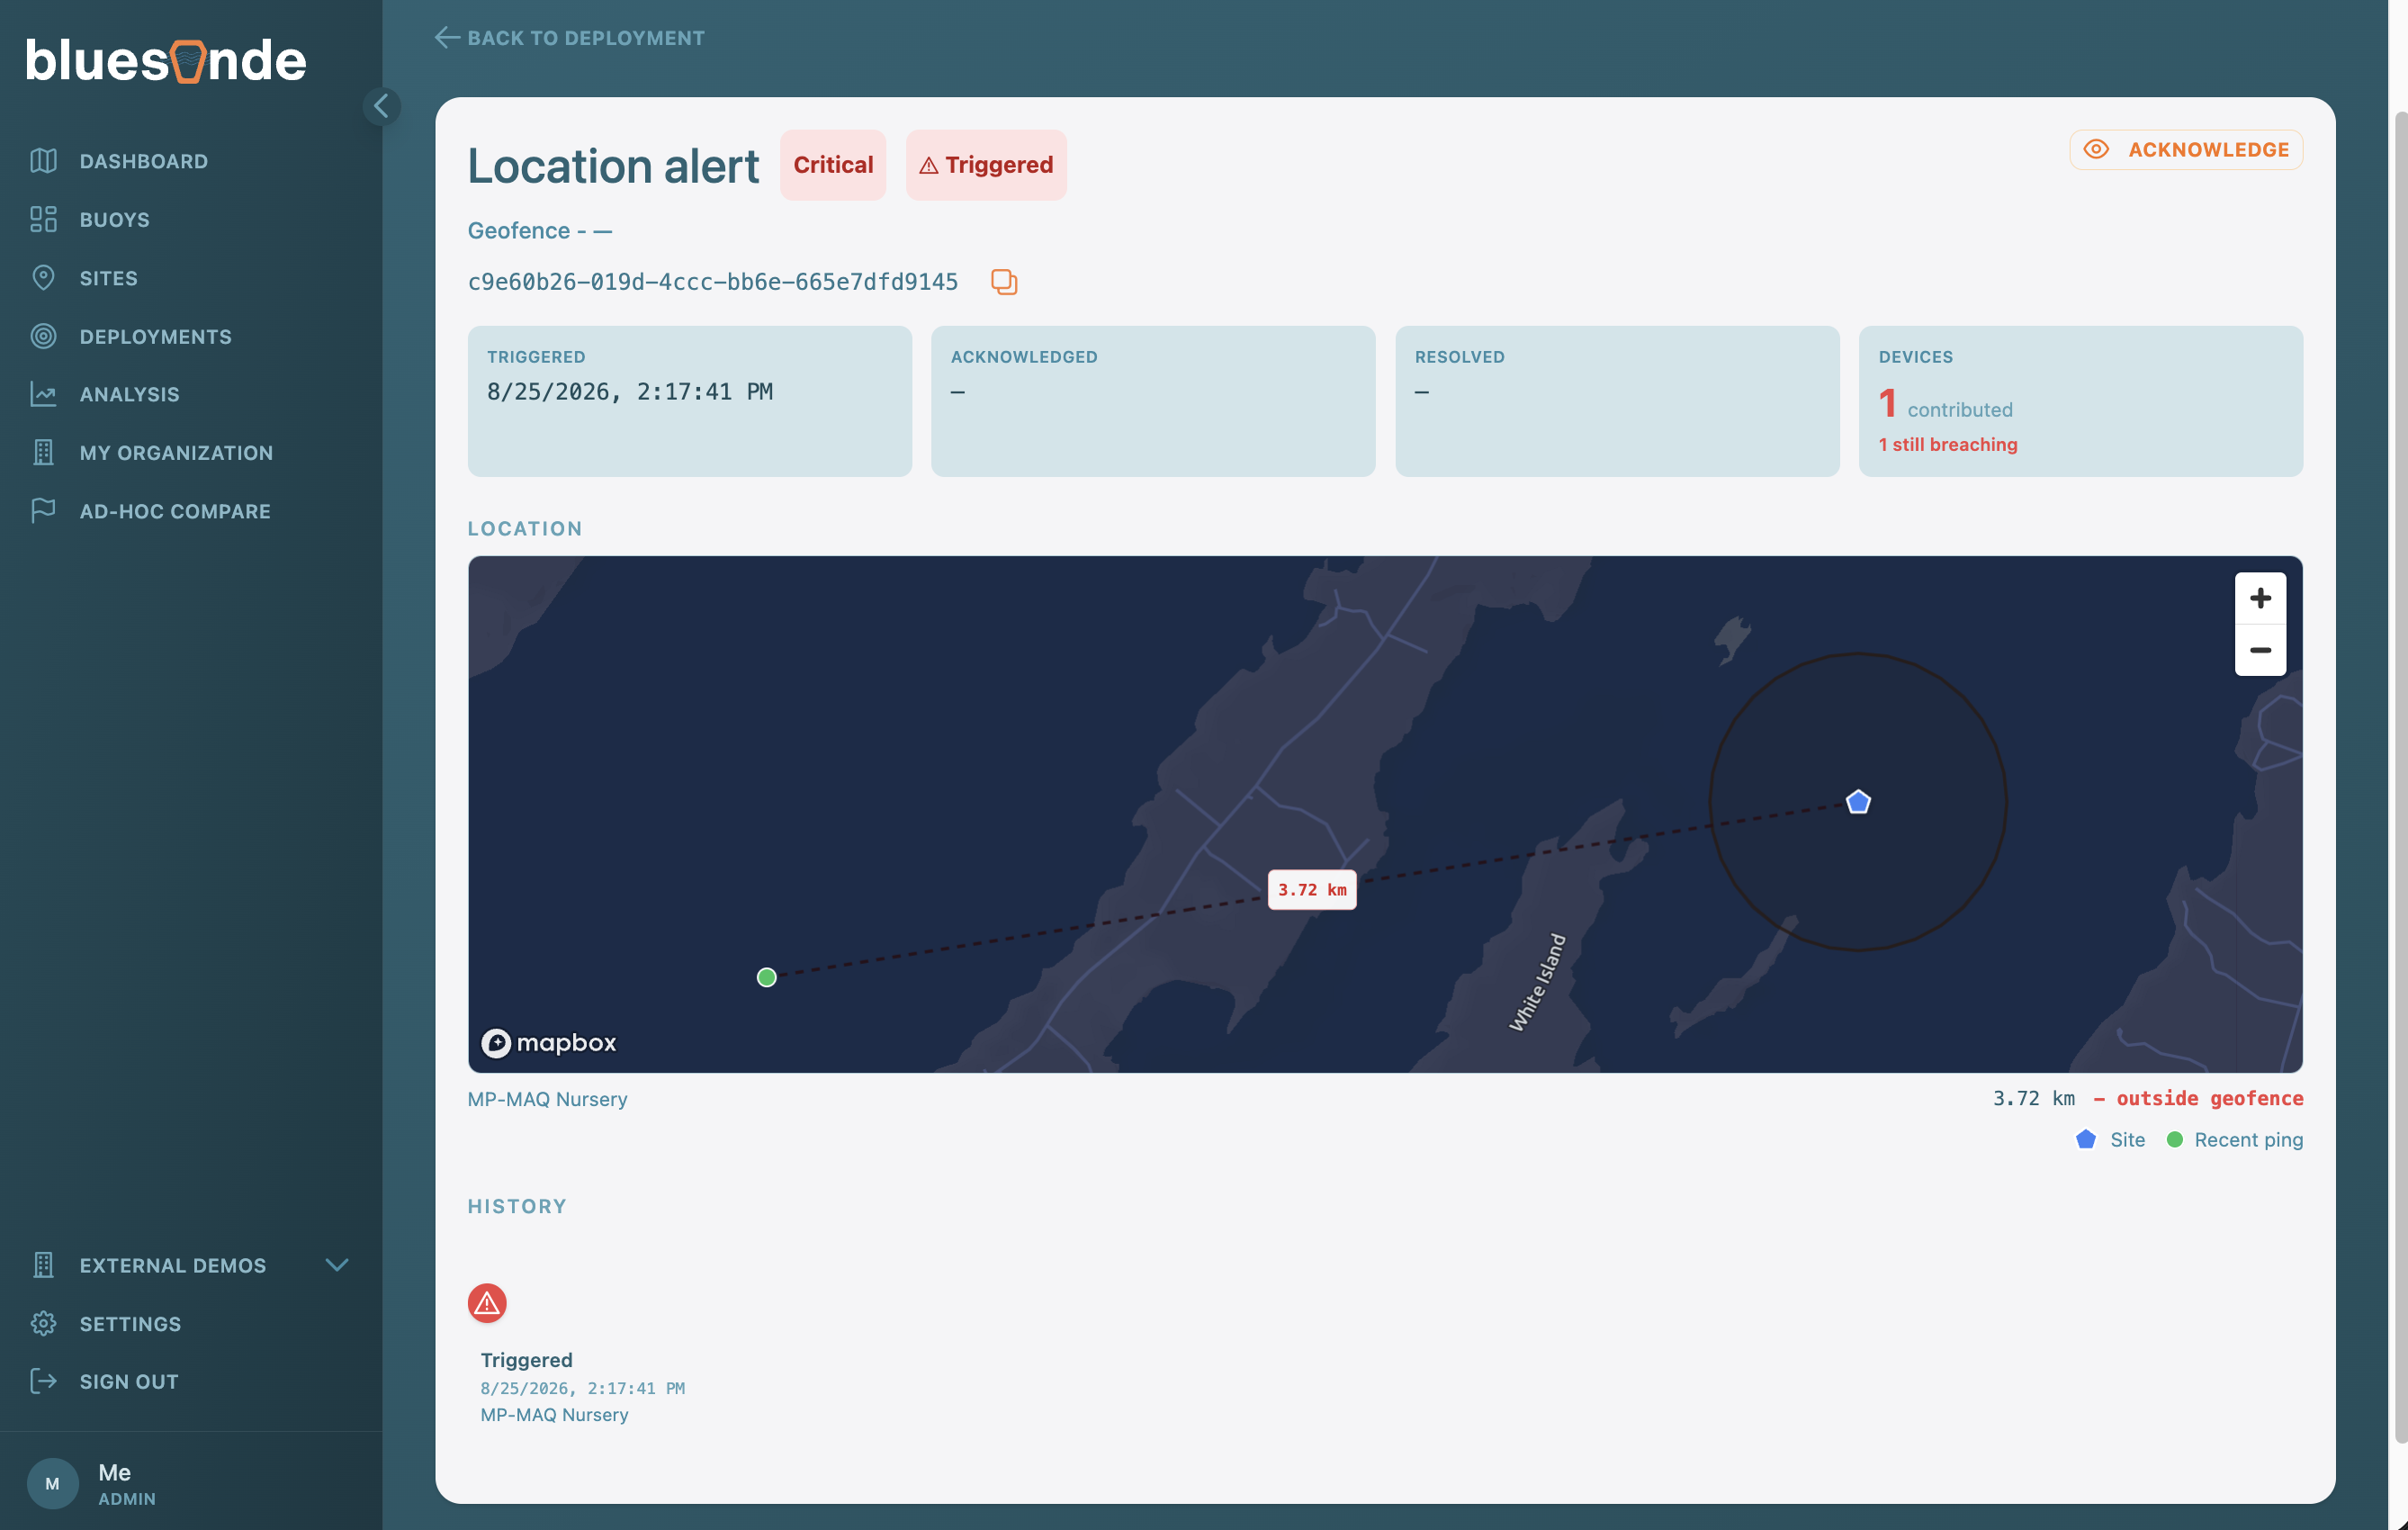
Task: Go to Ad-hoc Compare menu label
Action: pyautogui.click(x=175, y=511)
